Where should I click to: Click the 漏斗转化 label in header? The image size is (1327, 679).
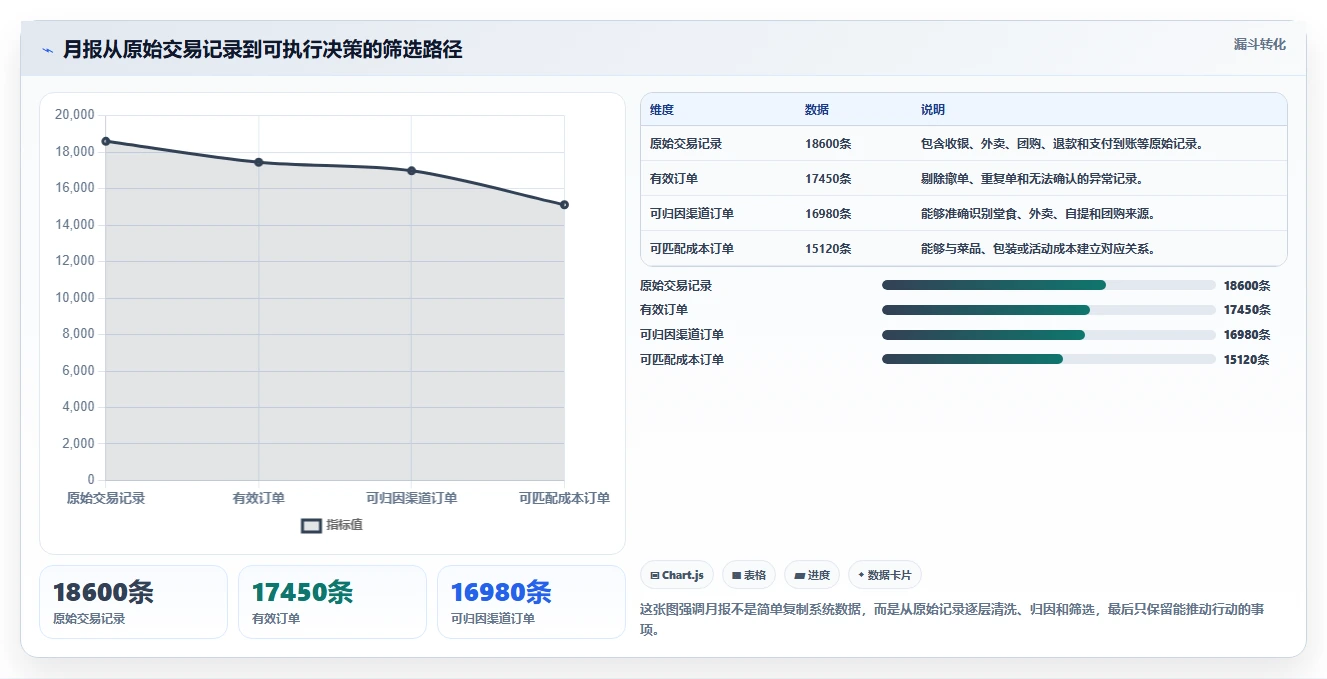tap(1259, 45)
